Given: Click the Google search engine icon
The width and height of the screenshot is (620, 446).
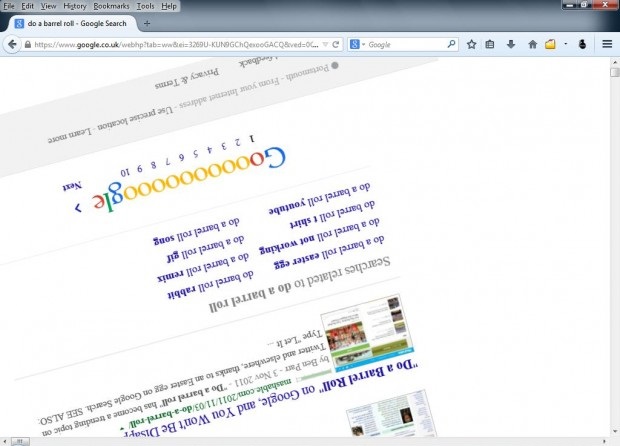Looking at the screenshot, I should (x=355, y=44).
